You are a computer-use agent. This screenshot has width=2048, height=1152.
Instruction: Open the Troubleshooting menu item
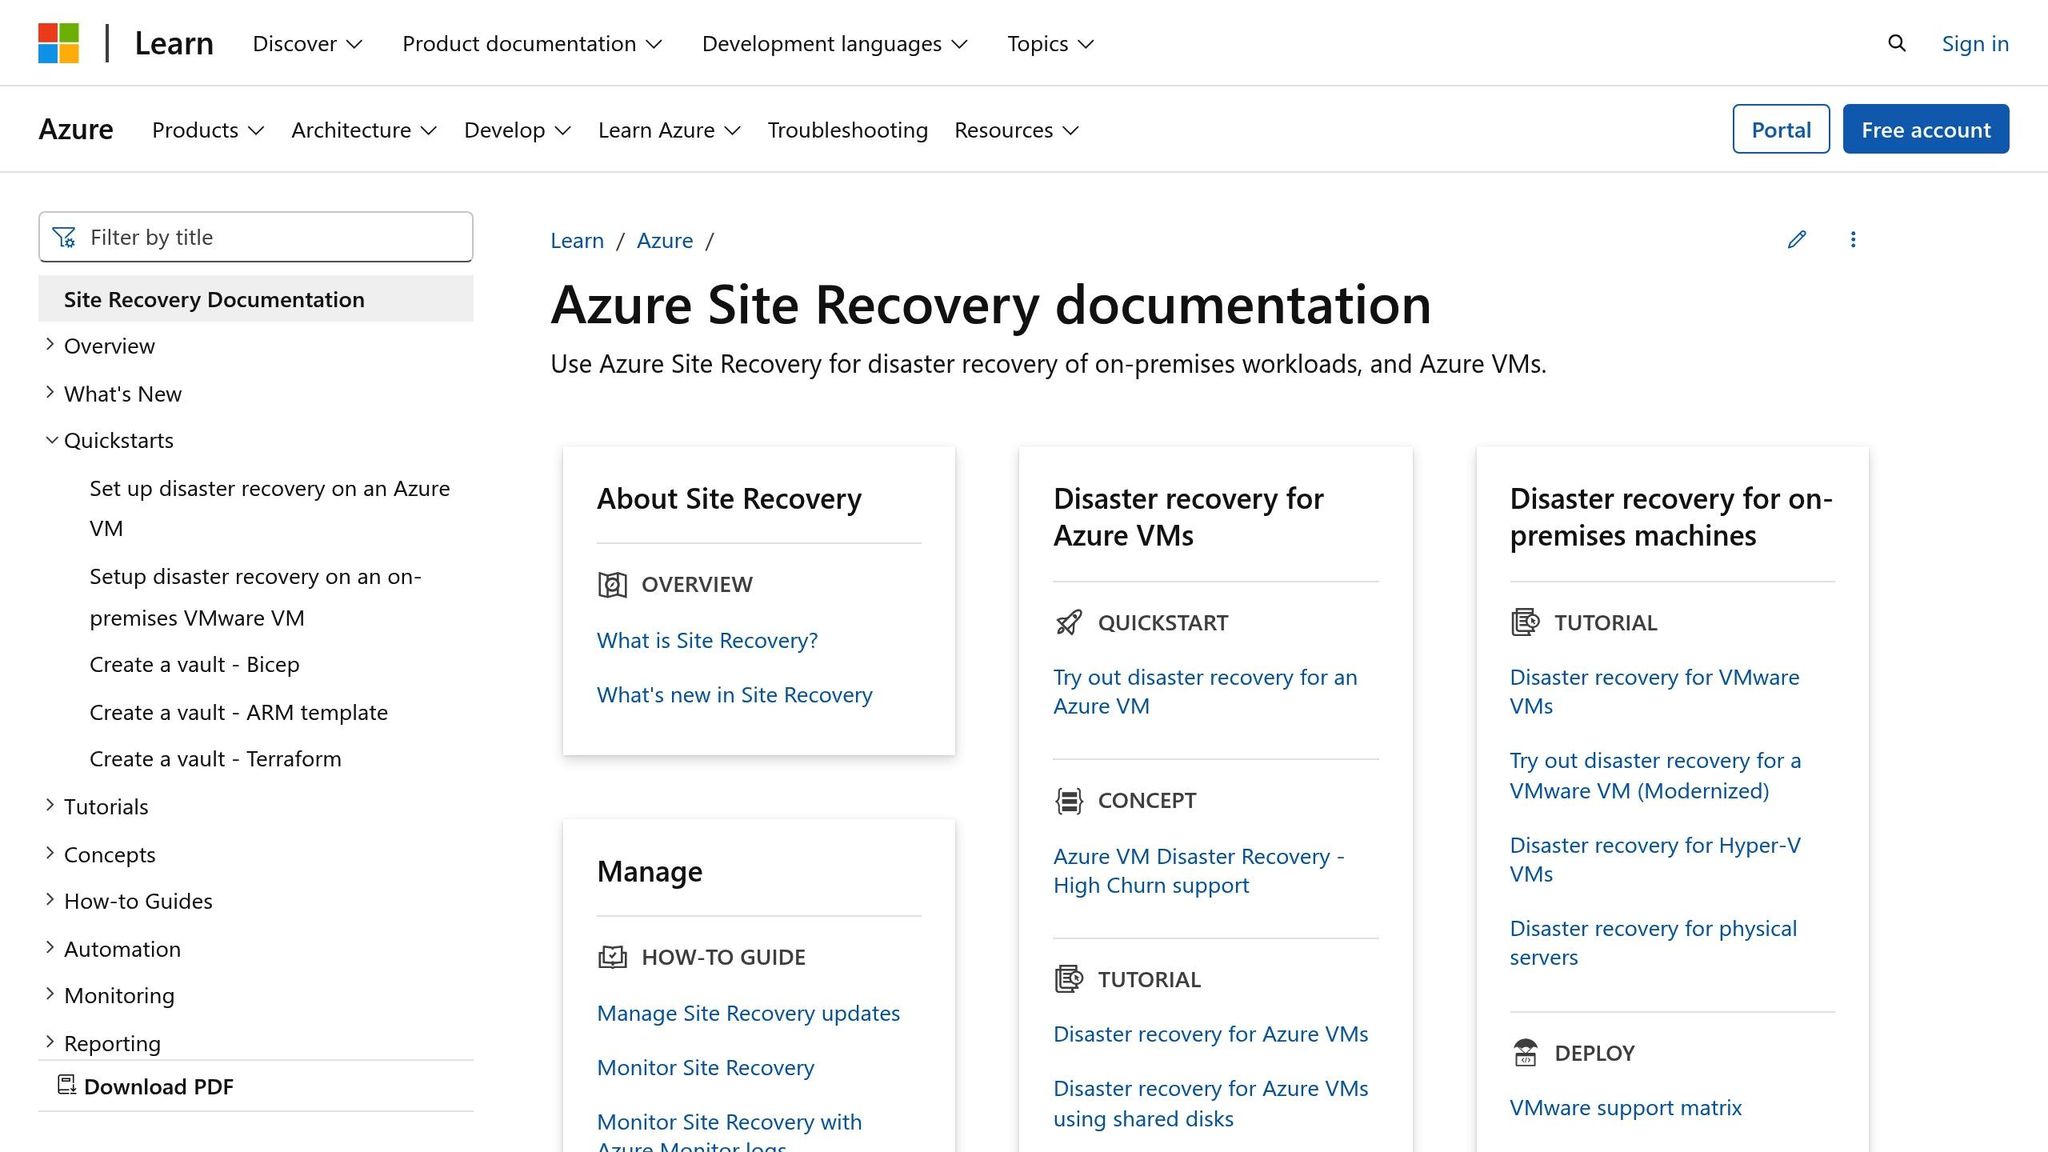847,130
